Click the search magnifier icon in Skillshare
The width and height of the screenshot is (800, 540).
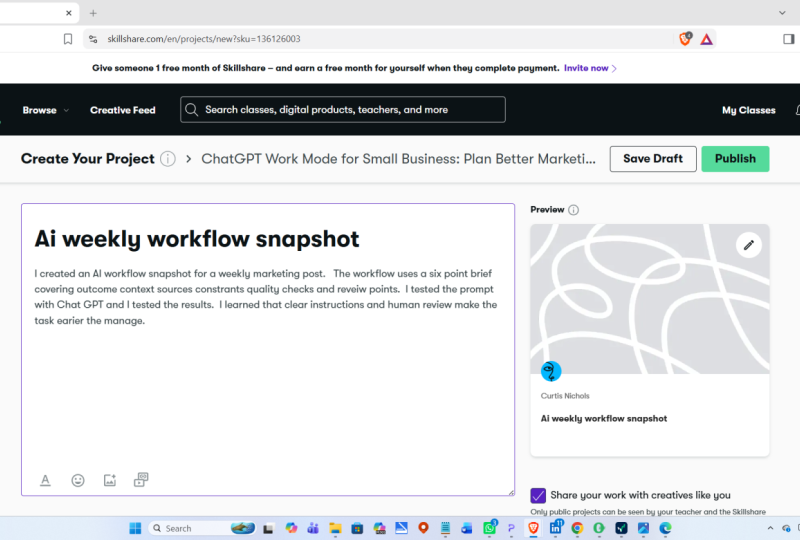point(191,110)
